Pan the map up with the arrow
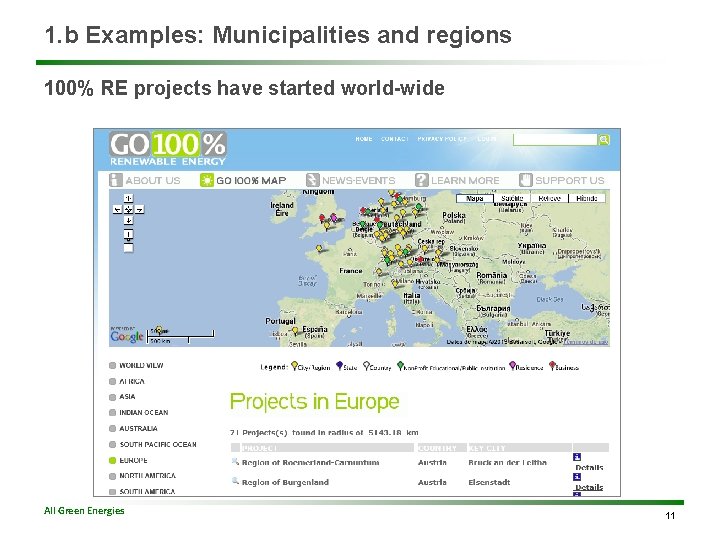Viewport: 720px width, 540px height. [128, 198]
